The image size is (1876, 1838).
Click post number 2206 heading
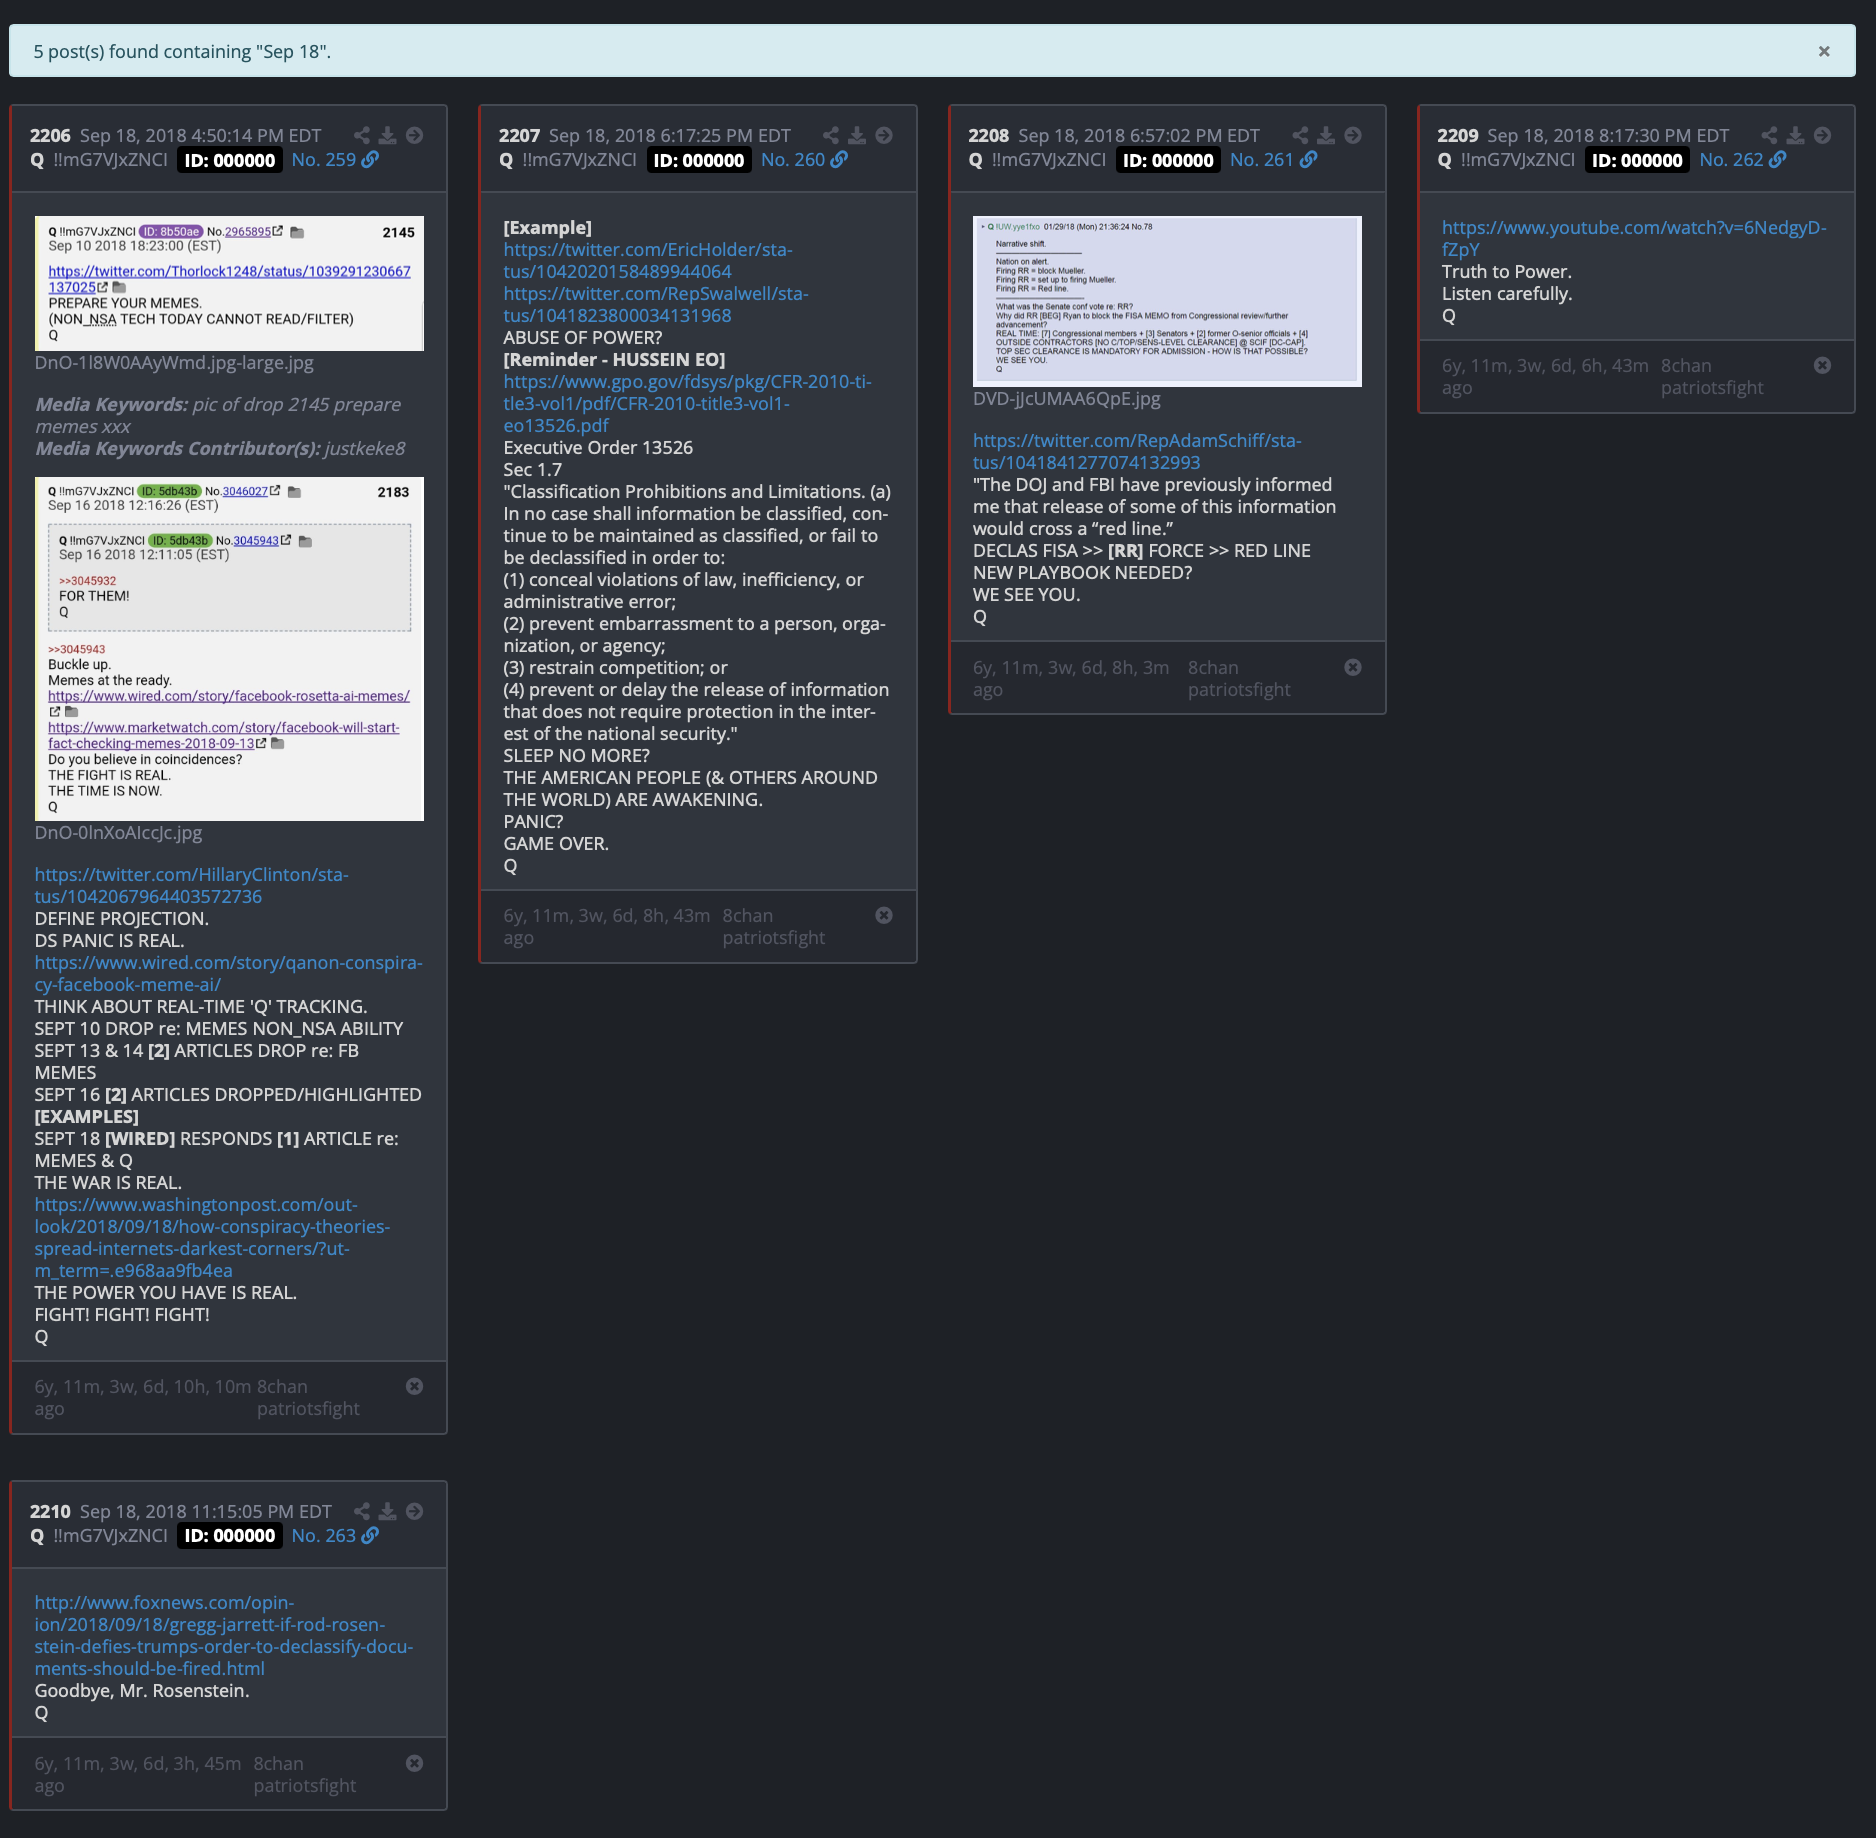50,135
